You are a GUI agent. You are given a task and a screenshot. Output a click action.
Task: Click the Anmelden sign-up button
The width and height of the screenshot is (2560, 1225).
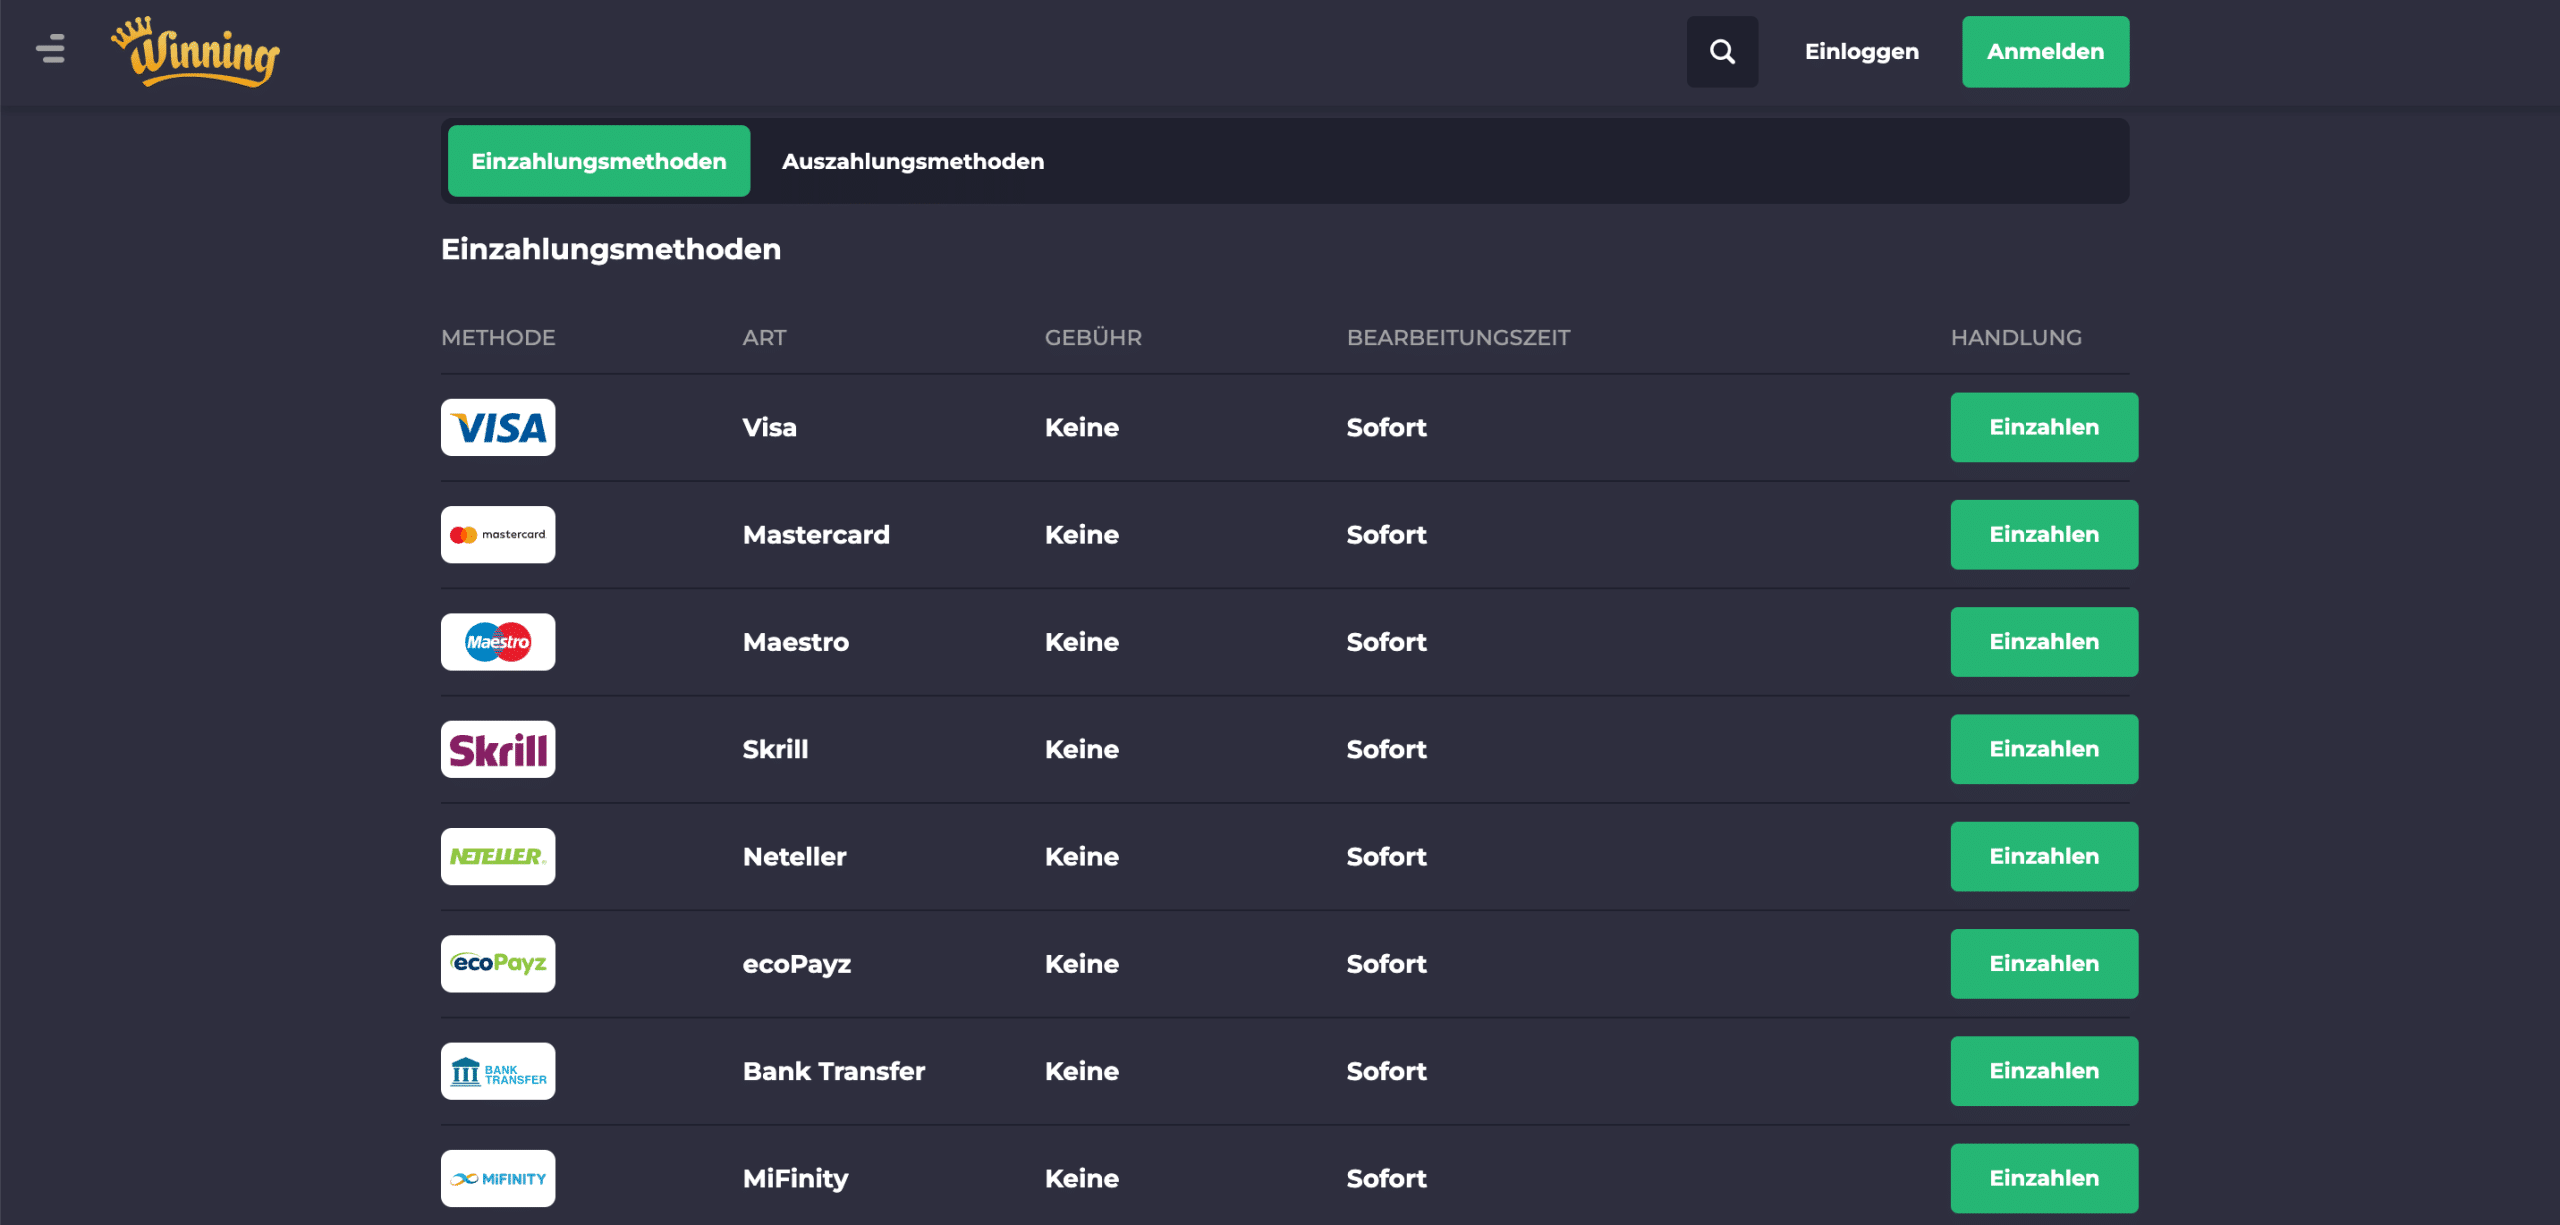pyautogui.click(x=2045, y=52)
